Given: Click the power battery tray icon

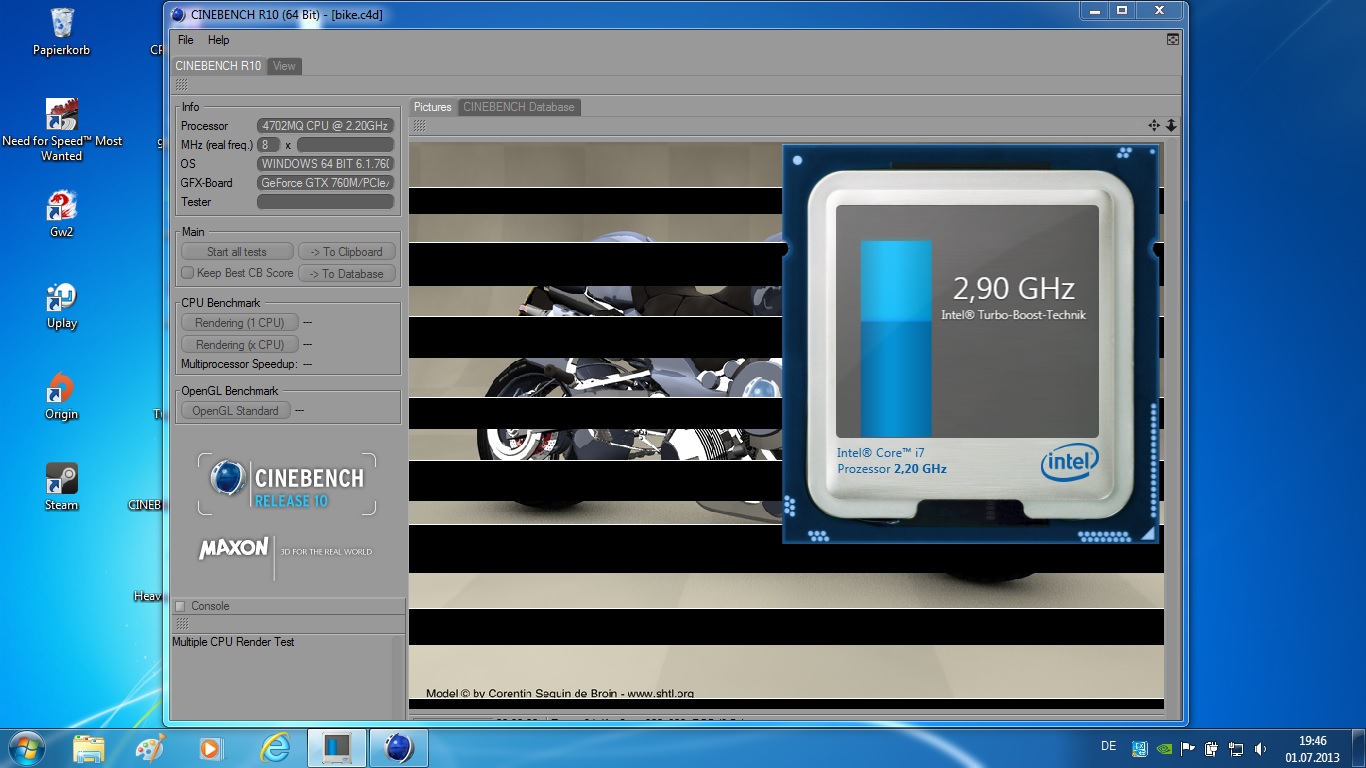Looking at the screenshot, I should (1212, 748).
